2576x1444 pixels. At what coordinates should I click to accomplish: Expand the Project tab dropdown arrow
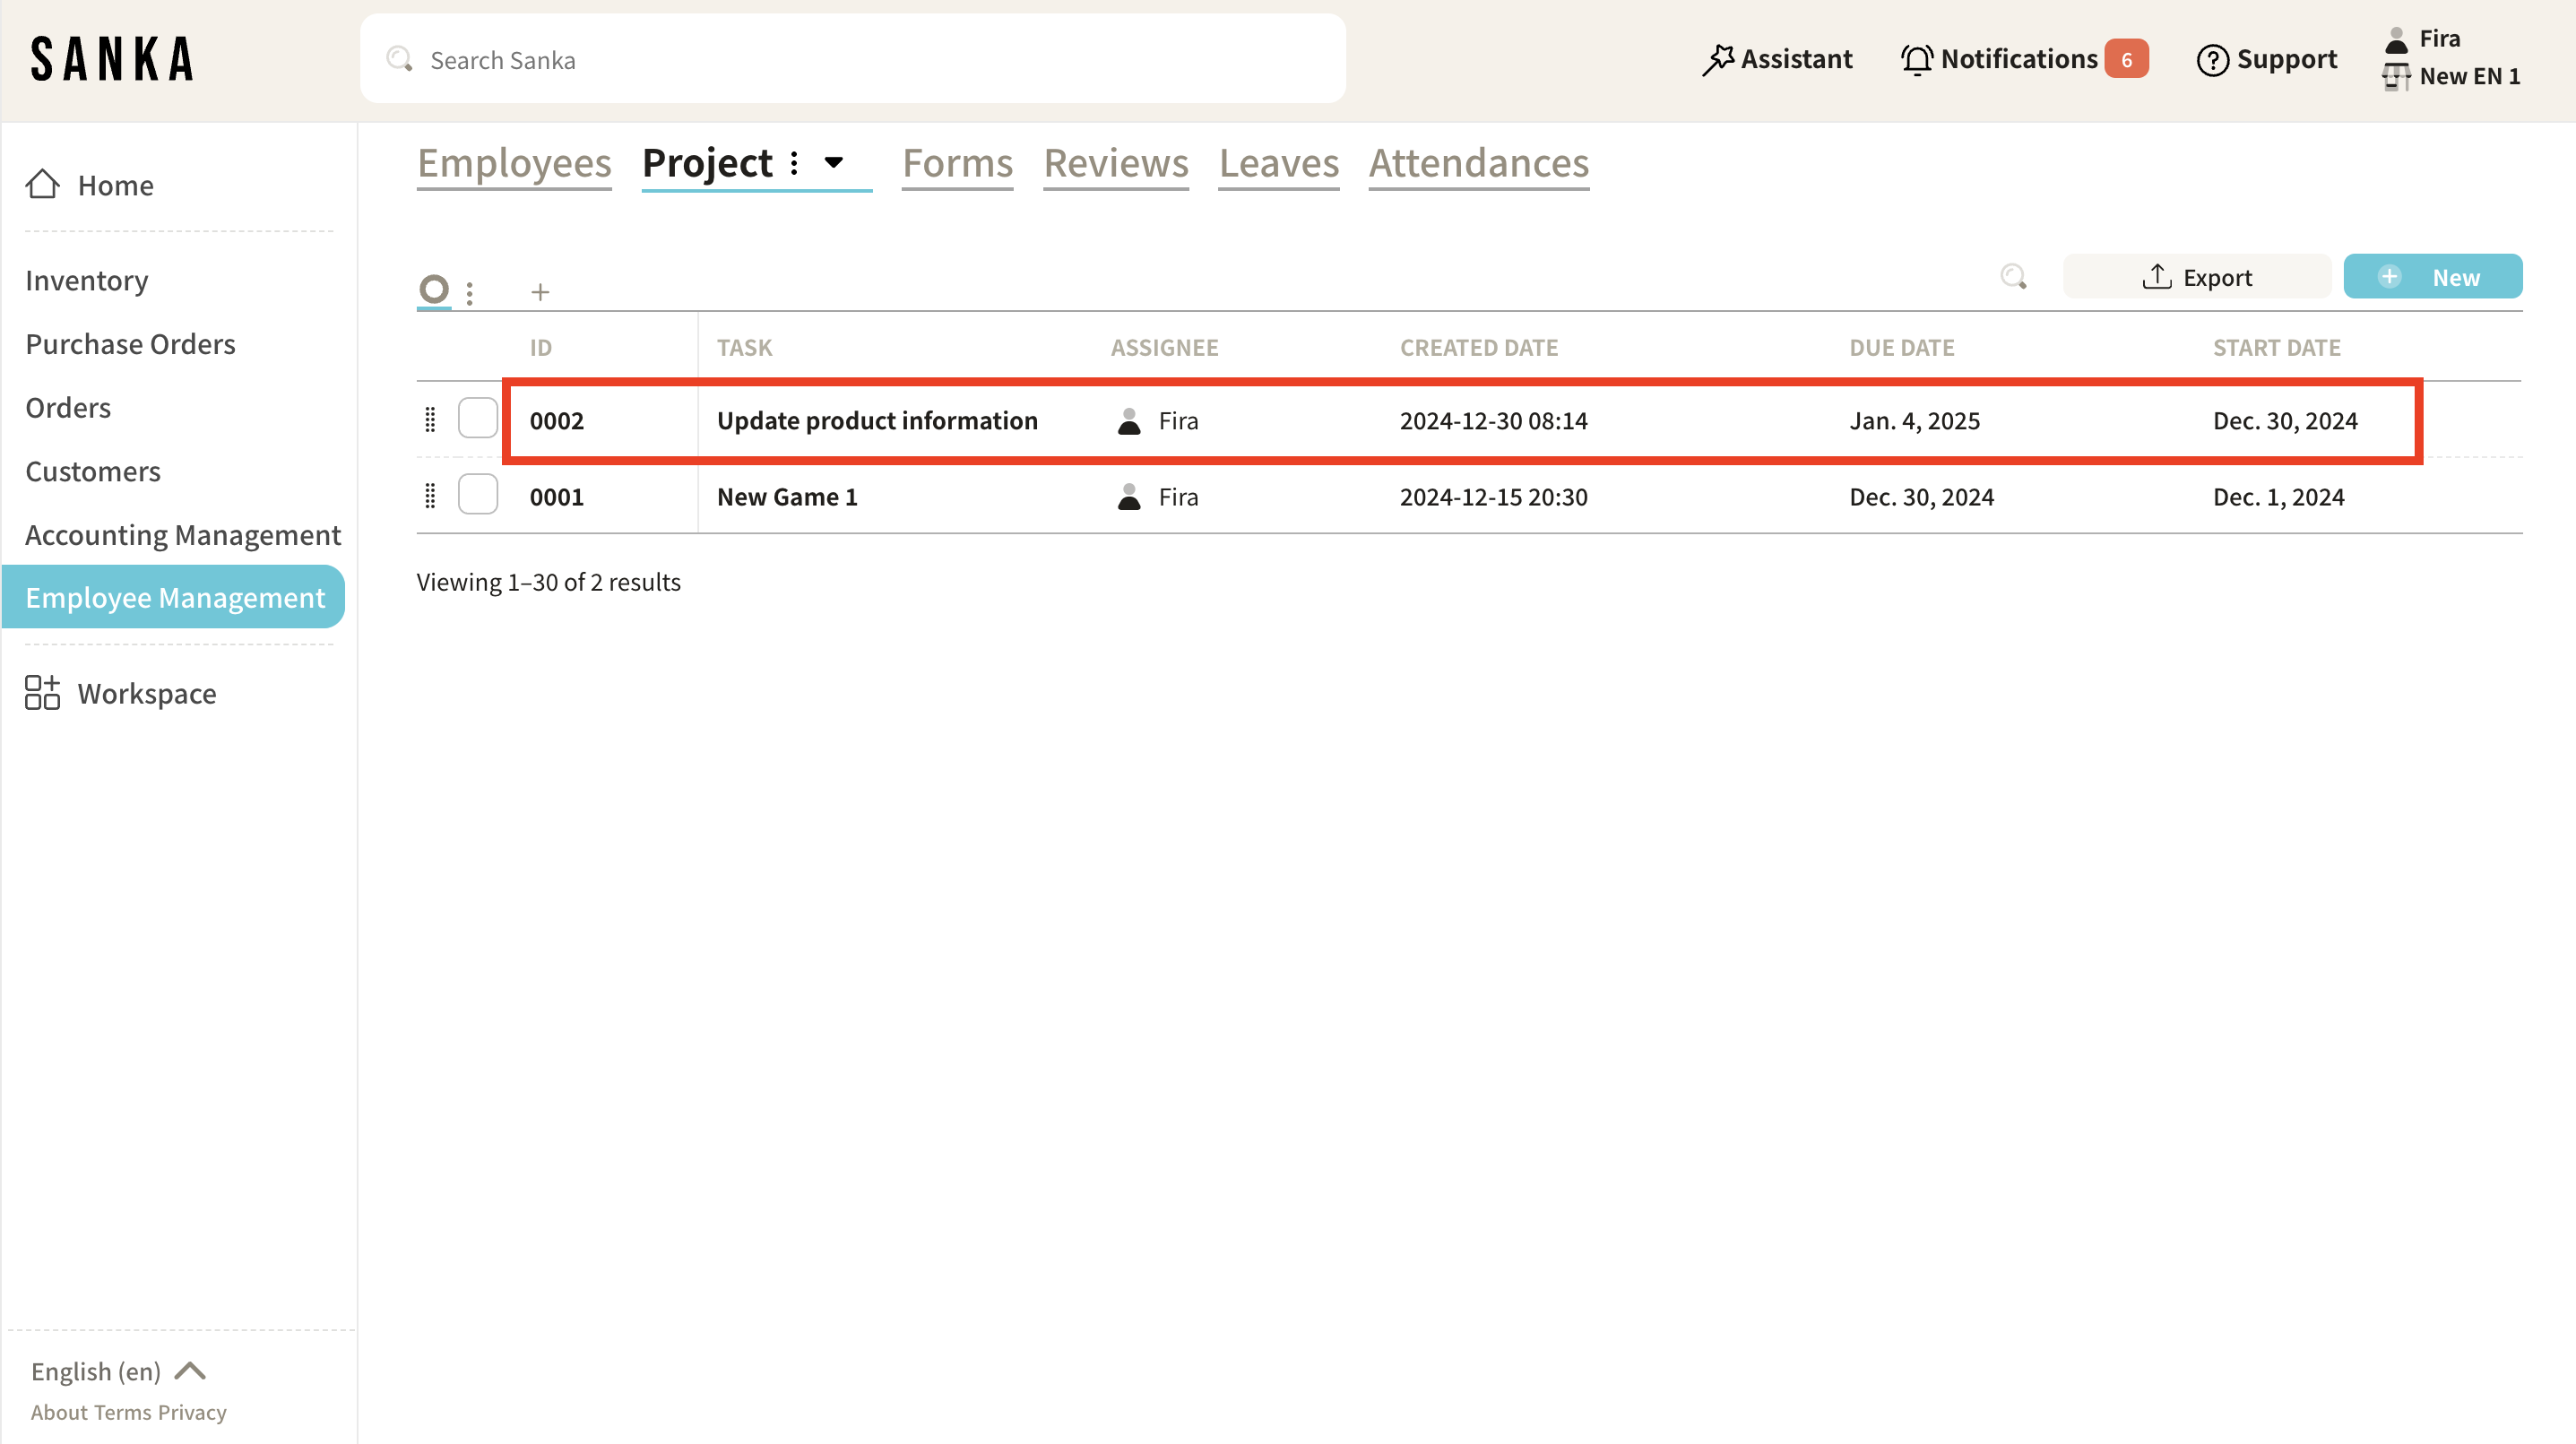pyautogui.click(x=833, y=162)
